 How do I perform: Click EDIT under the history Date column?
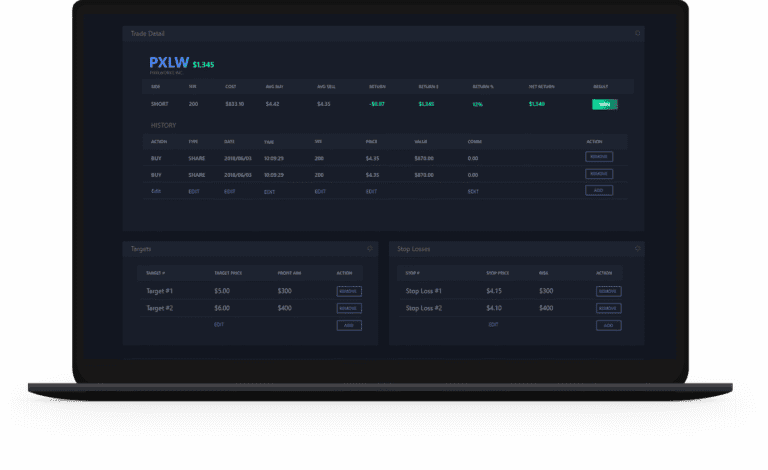[x=230, y=192]
